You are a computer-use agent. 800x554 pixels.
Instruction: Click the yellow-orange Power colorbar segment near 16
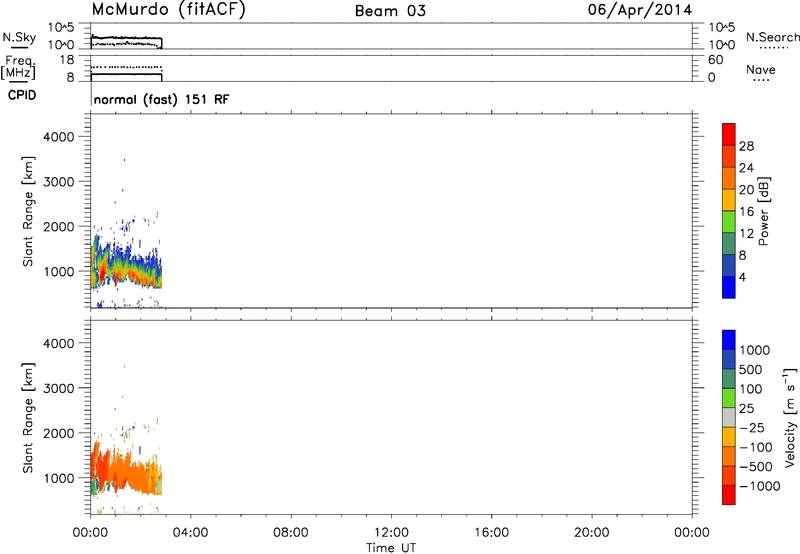click(x=729, y=199)
